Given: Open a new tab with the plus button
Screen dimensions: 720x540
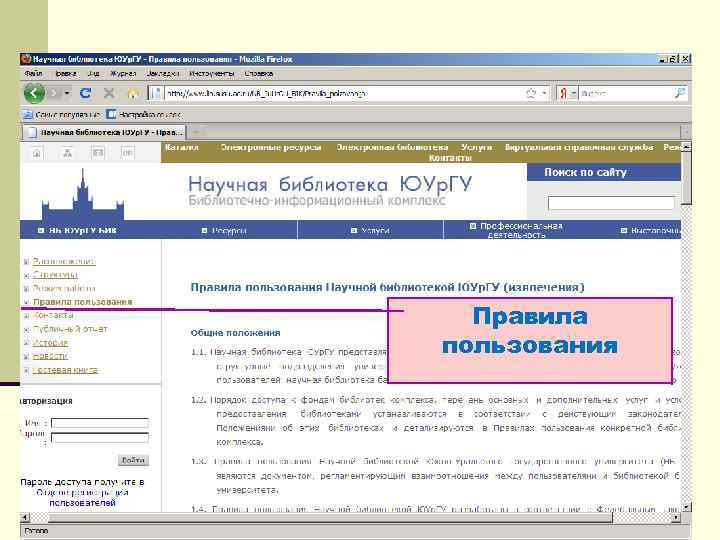Looking at the screenshot, I should (197, 132).
